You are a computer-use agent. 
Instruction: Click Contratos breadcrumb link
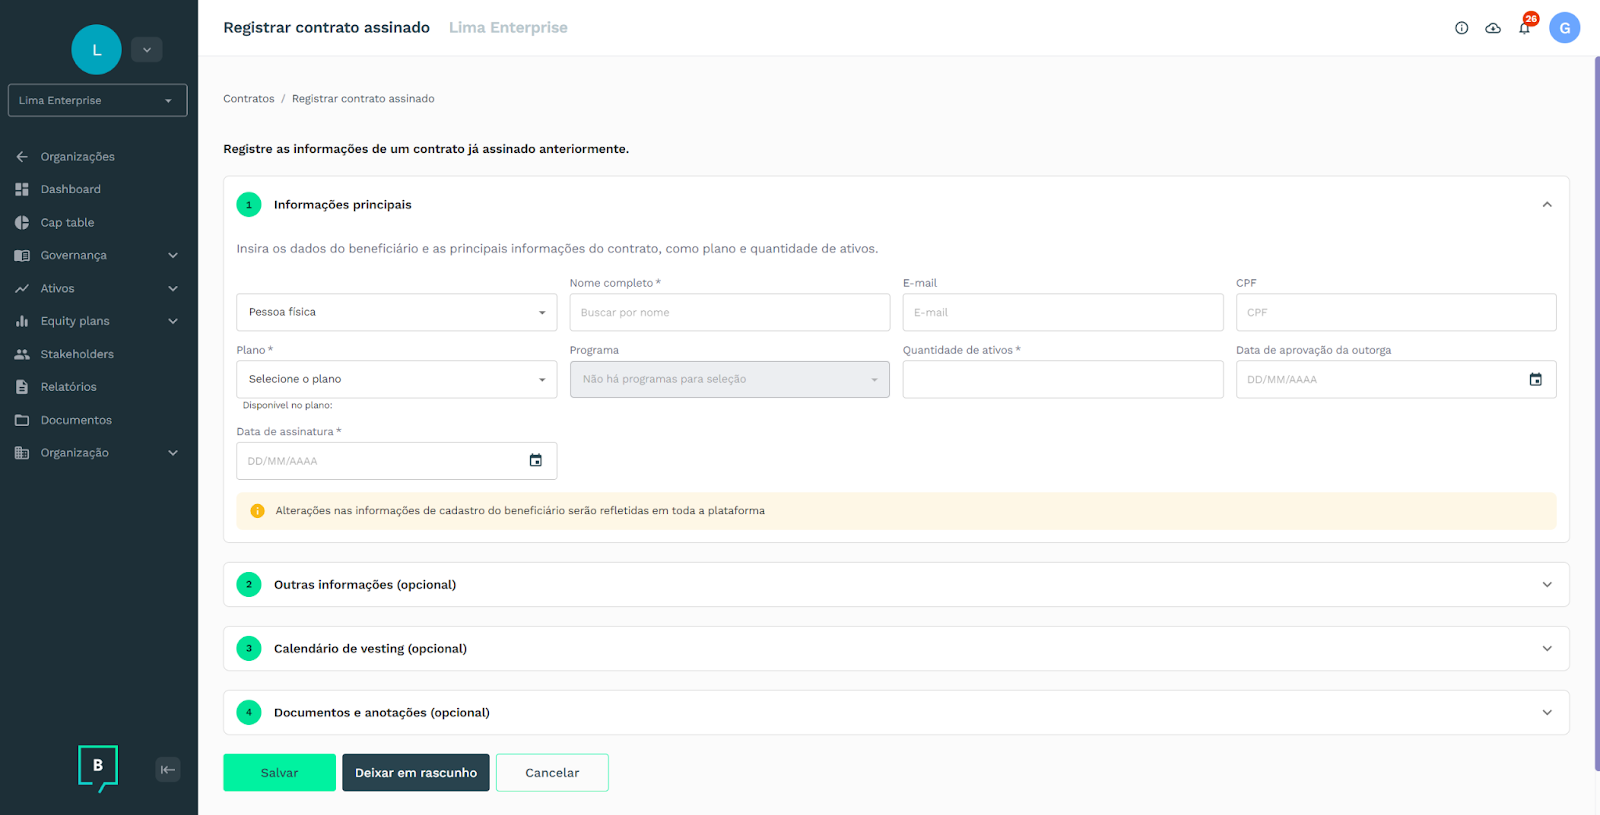(248, 99)
